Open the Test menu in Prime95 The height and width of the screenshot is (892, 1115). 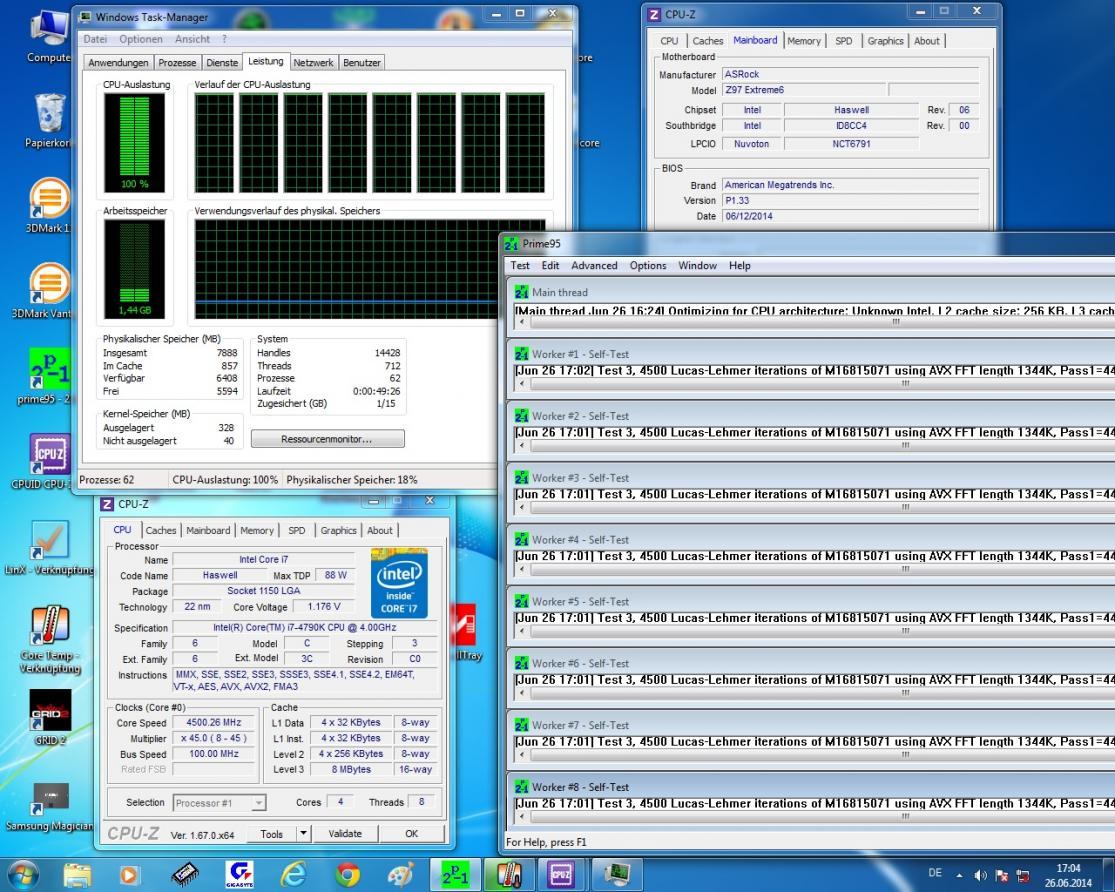[x=520, y=265]
